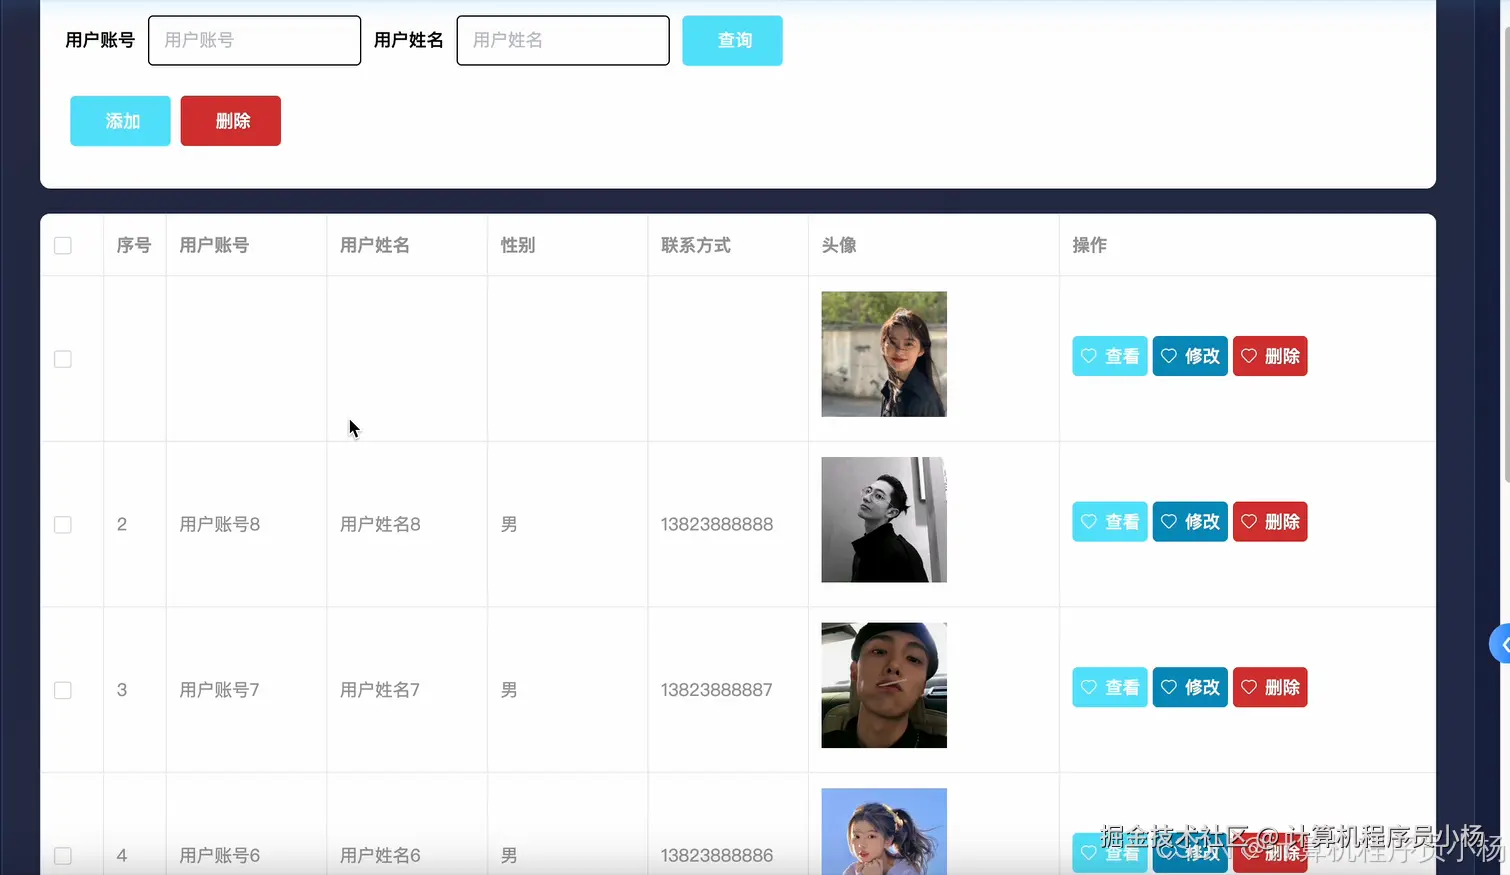Check the first row's checkbox
This screenshot has height=875, width=1510.
(63, 359)
